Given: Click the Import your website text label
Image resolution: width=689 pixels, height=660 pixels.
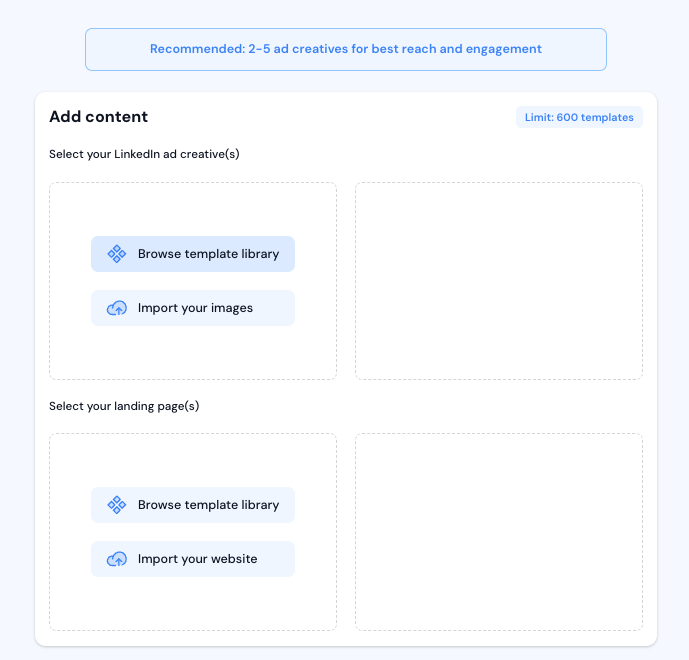Looking at the screenshot, I should point(197,559).
